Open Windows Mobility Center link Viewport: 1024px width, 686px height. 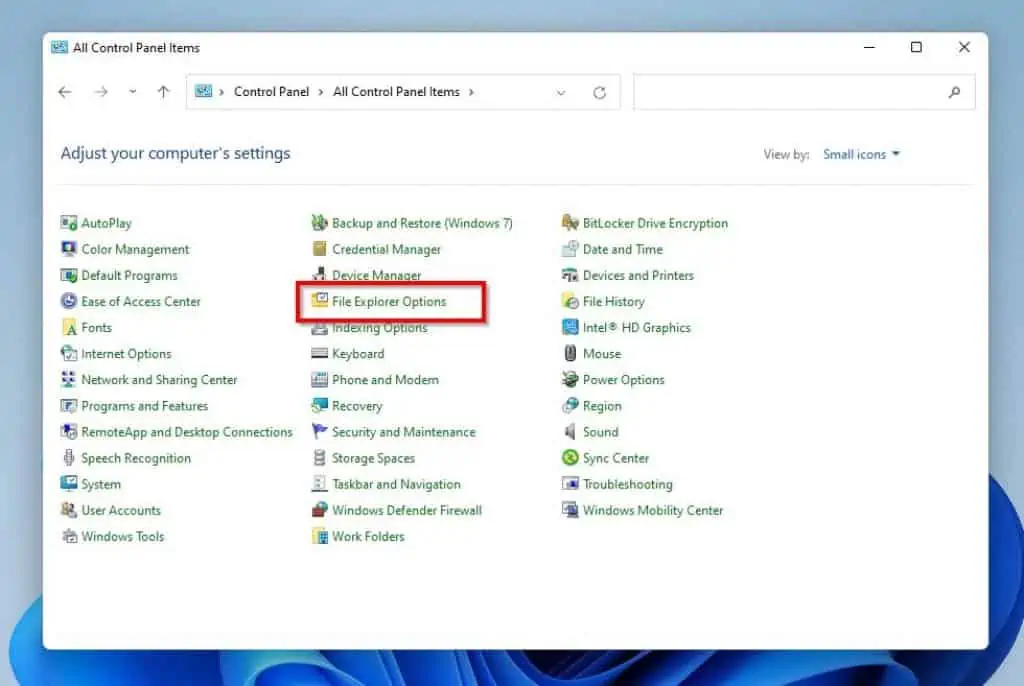click(x=652, y=511)
